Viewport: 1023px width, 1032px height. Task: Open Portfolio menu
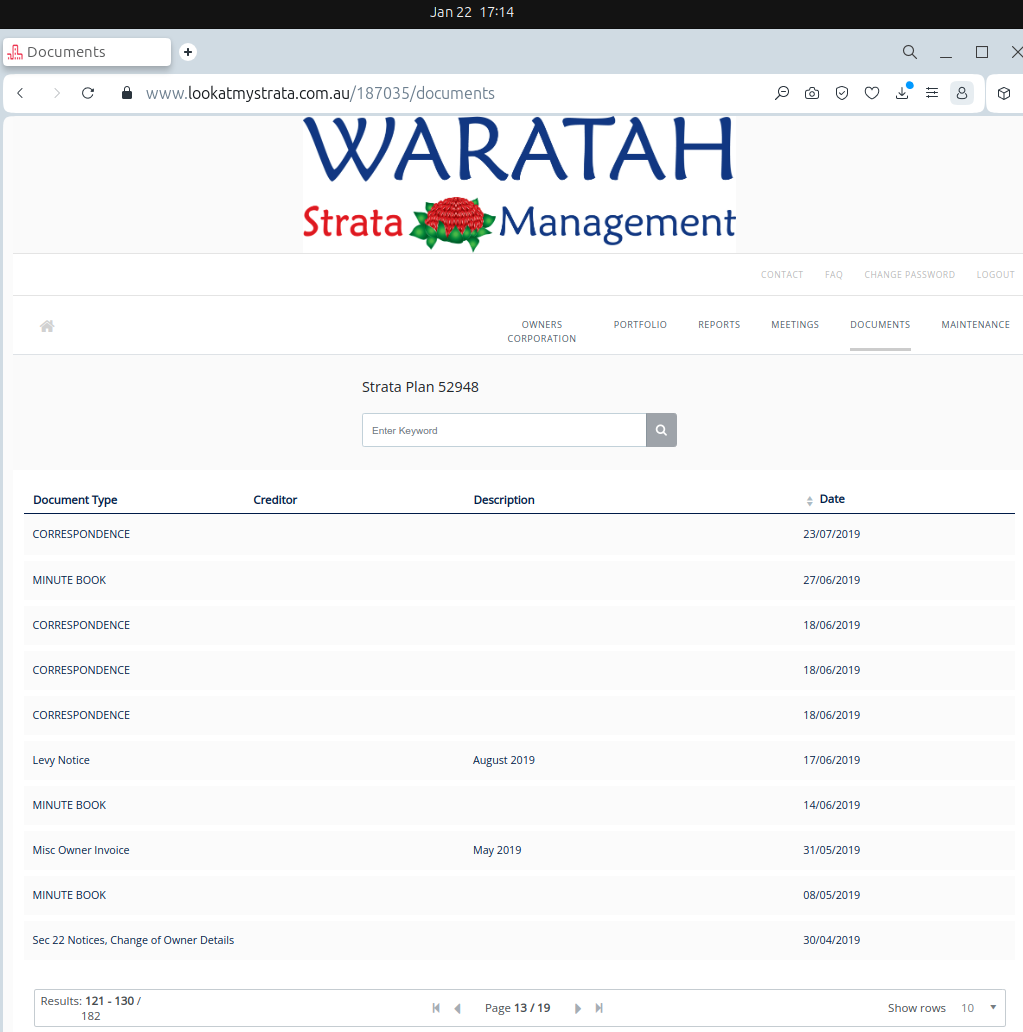pos(640,324)
